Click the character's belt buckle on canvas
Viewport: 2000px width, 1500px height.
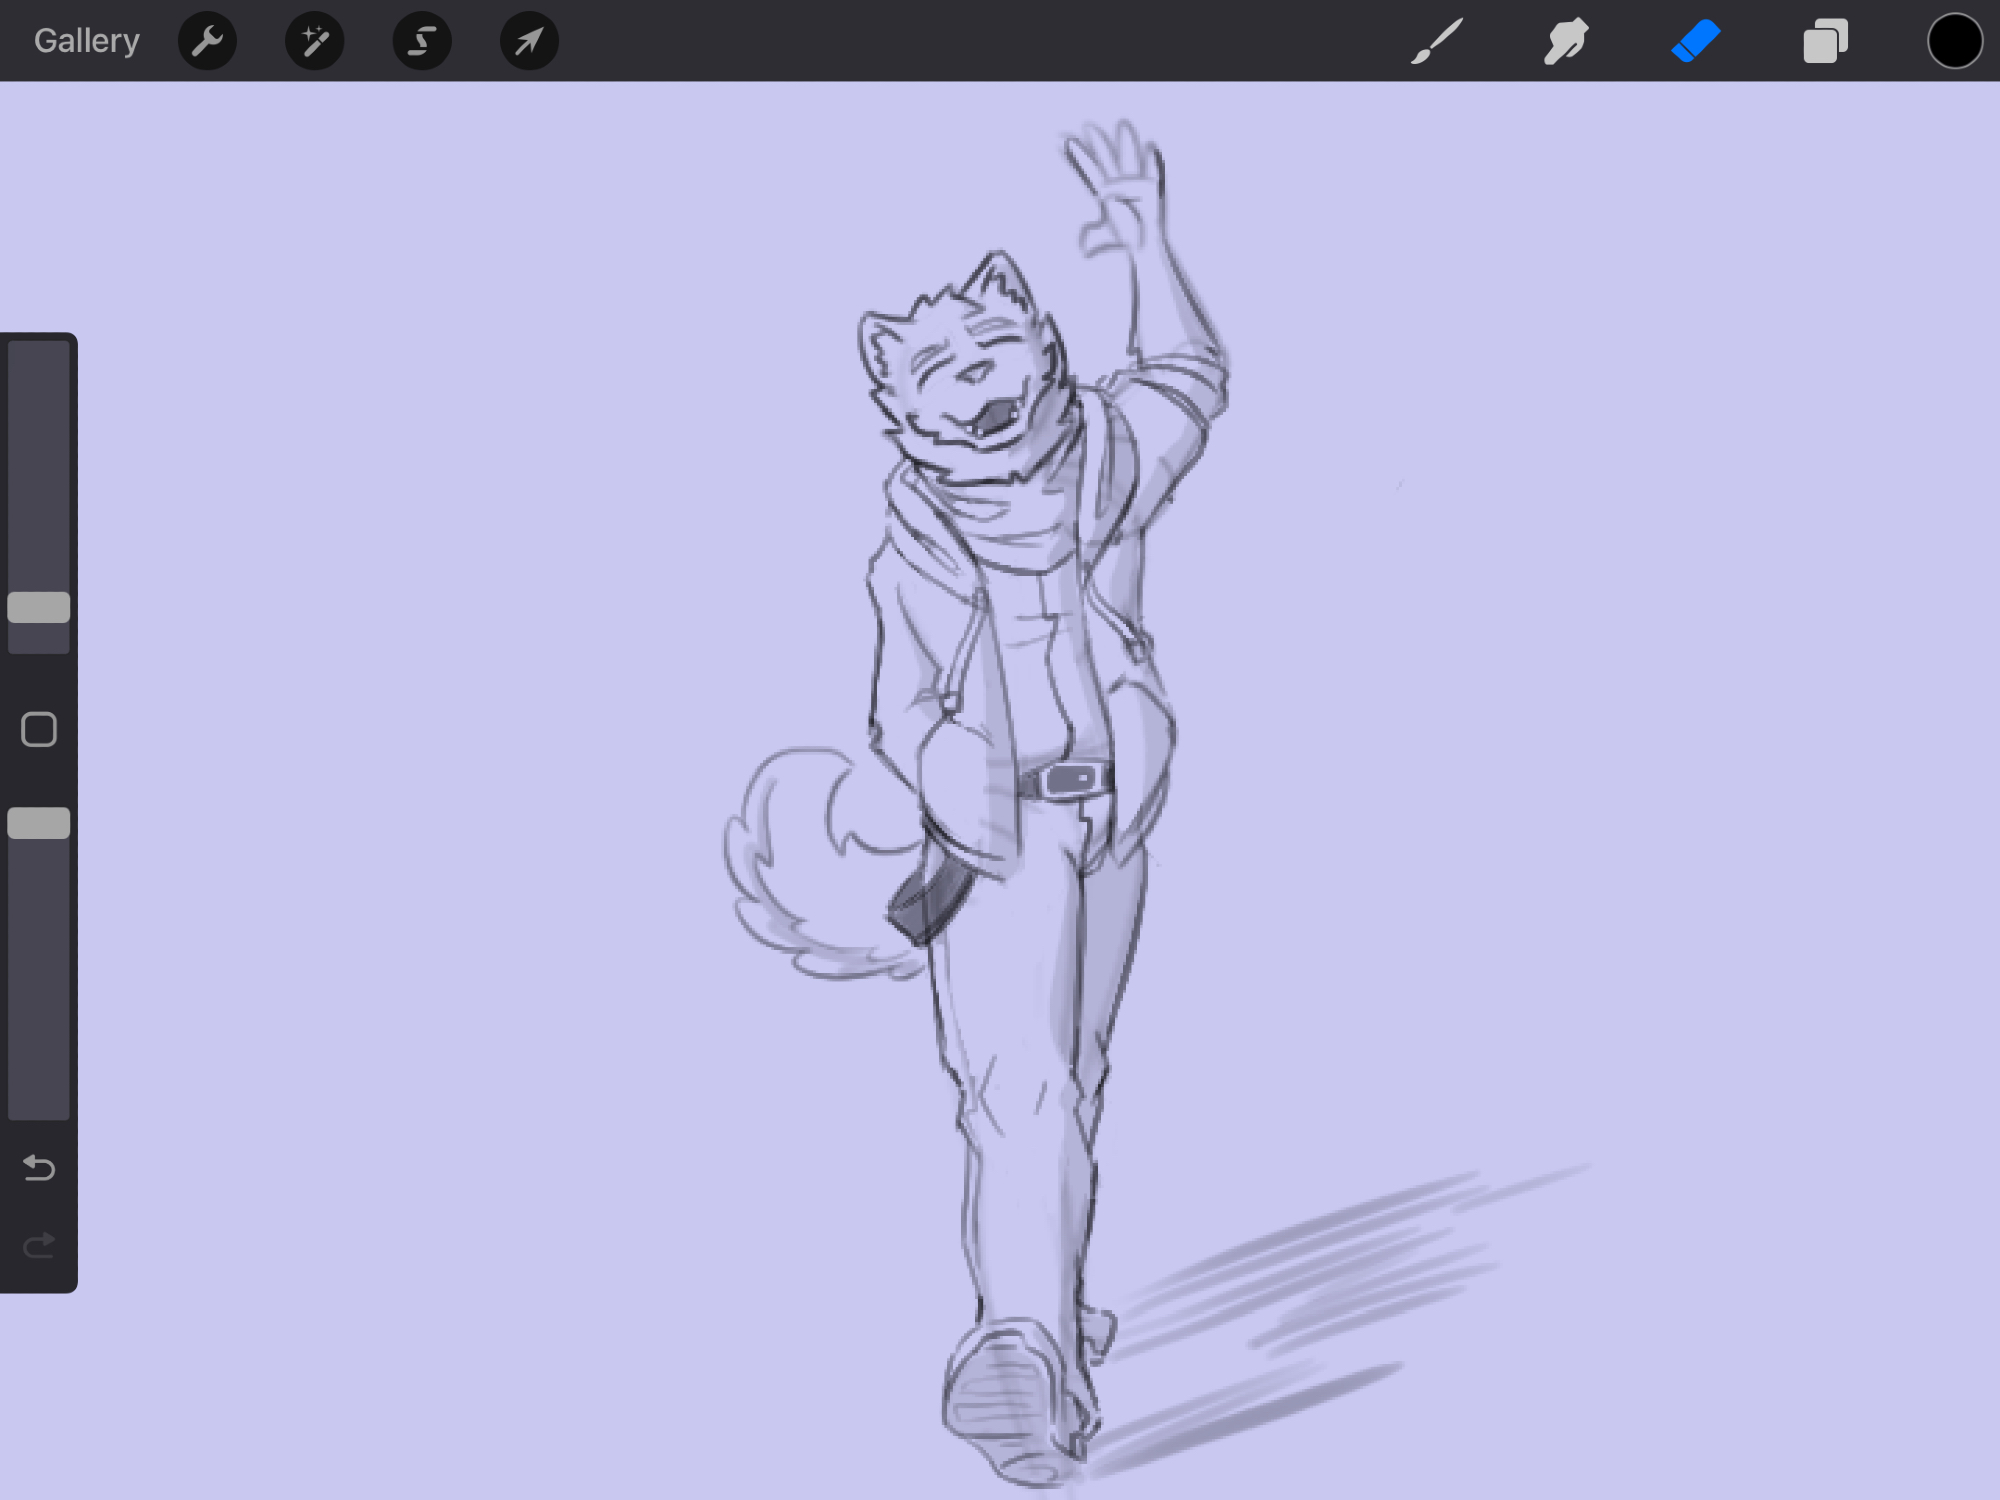[x=1072, y=779]
